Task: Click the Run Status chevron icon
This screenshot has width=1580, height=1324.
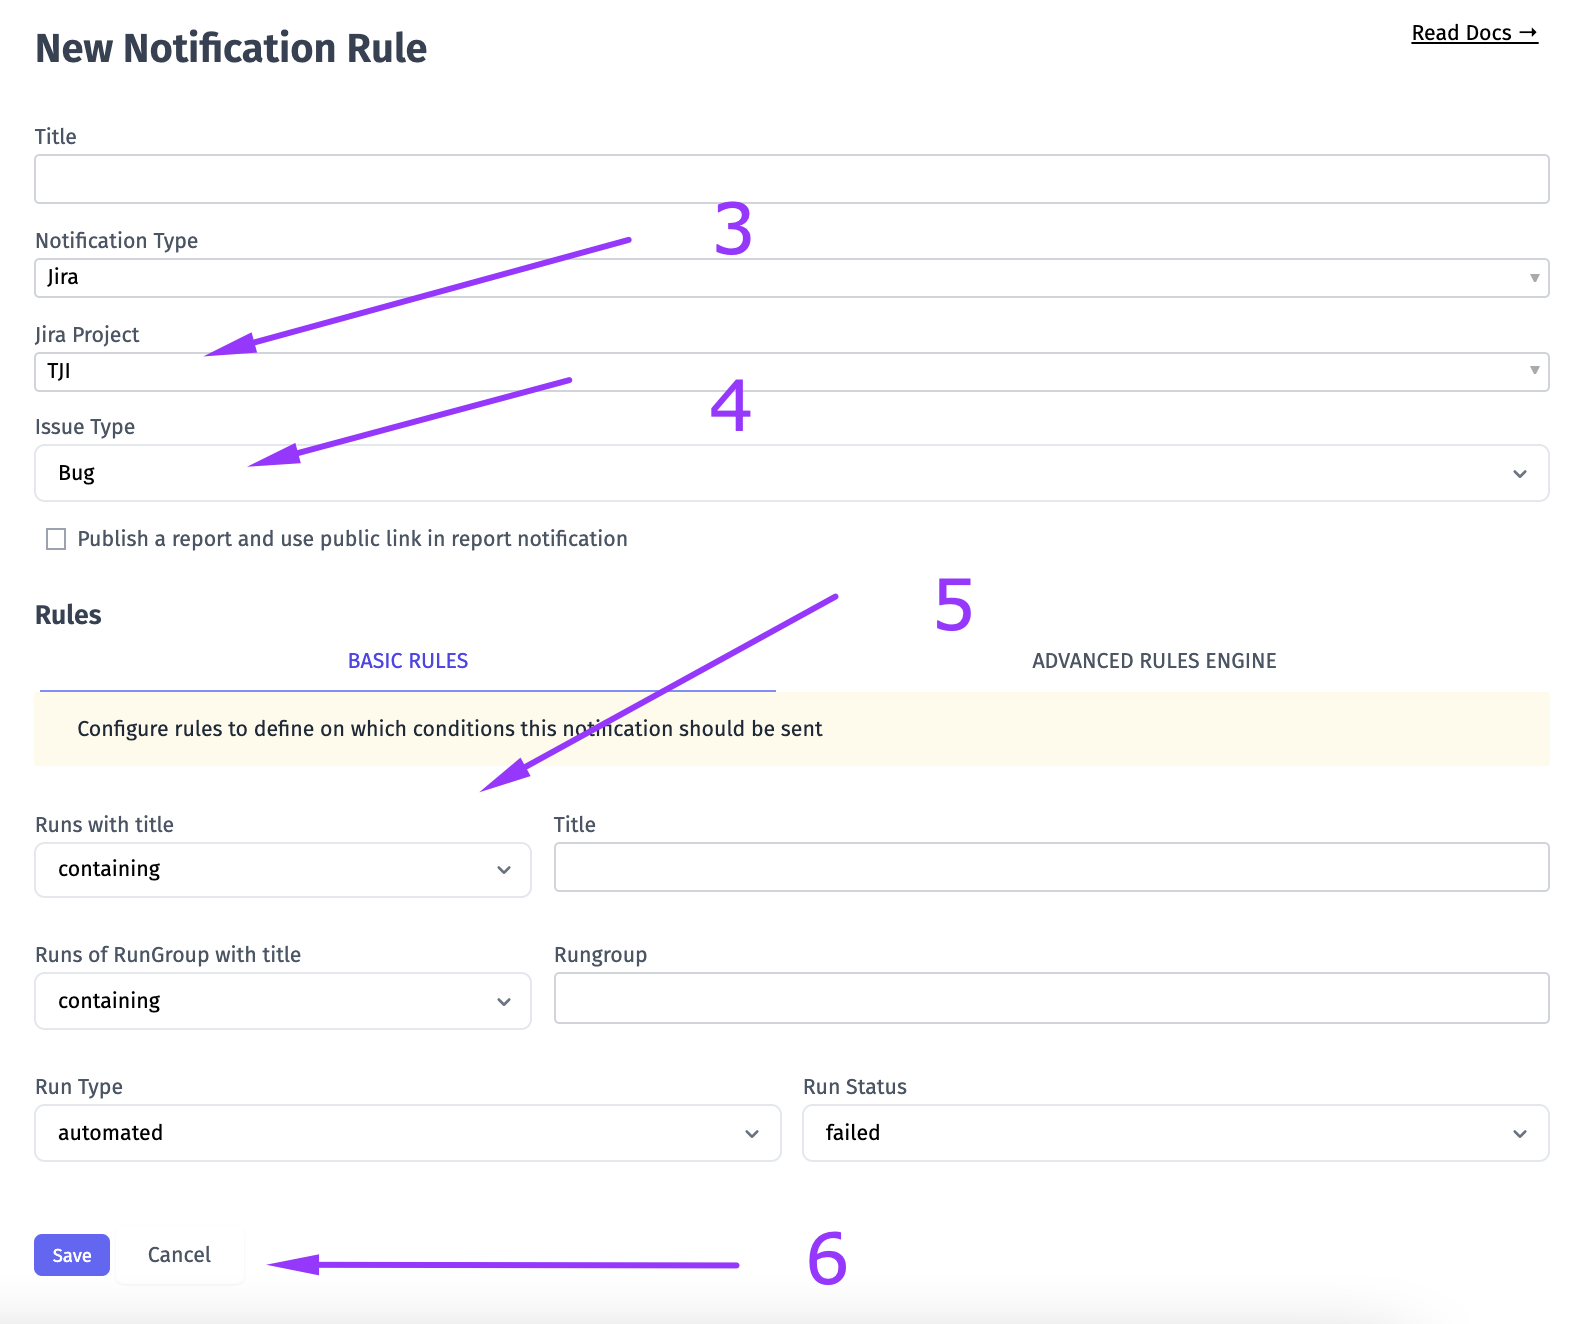Action: (x=1520, y=1134)
